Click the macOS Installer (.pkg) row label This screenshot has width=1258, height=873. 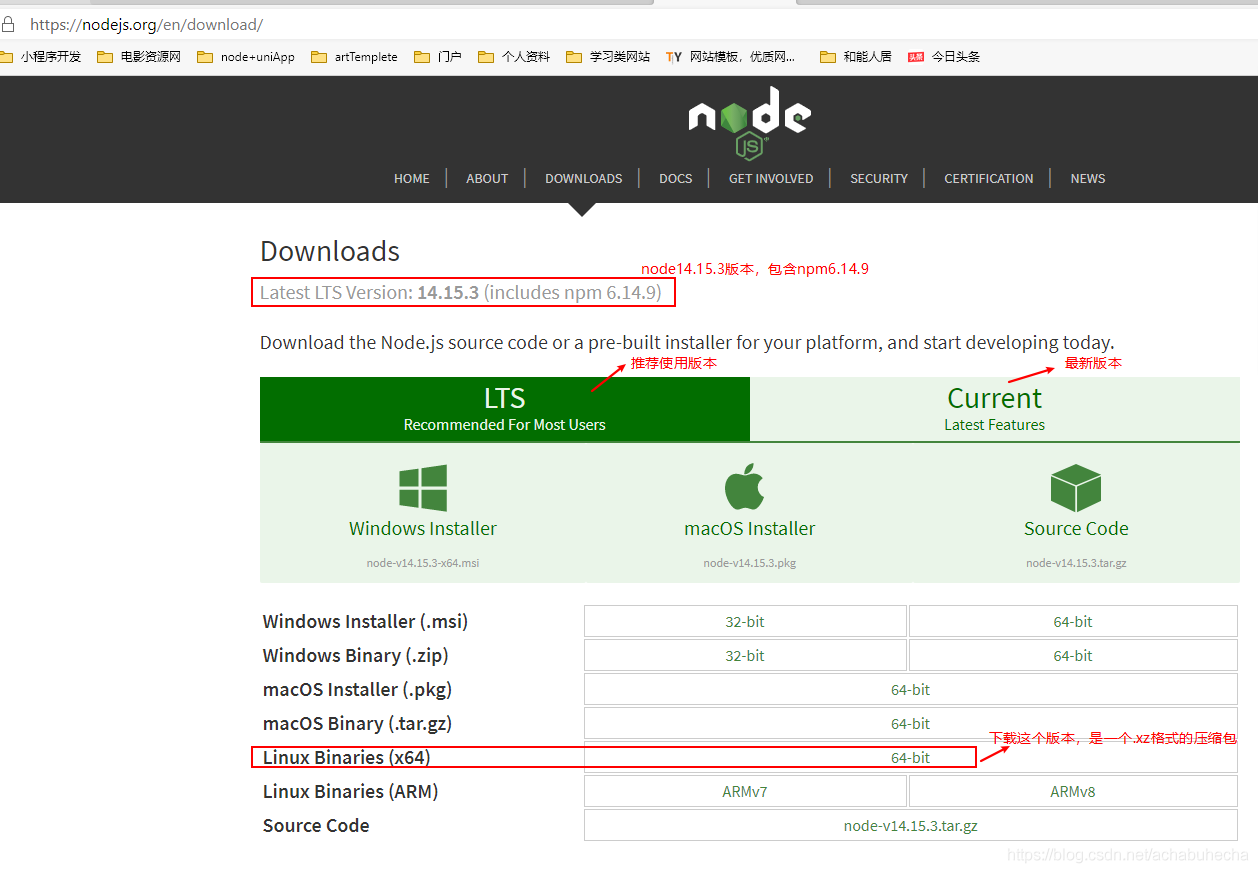coord(358,689)
